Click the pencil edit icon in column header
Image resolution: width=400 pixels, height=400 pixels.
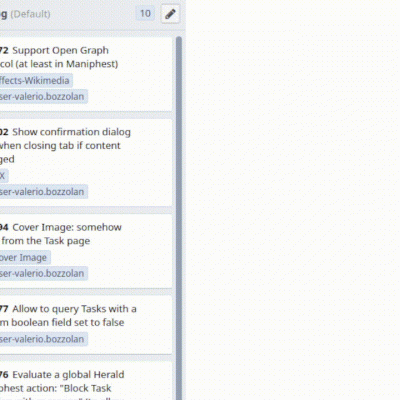(170, 14)
